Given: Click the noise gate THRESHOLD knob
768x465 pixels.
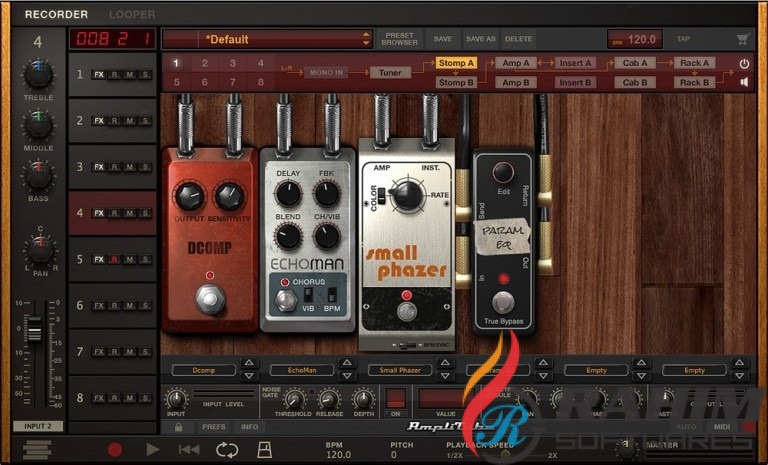Looking at the screenshot, I should [294, 399].
